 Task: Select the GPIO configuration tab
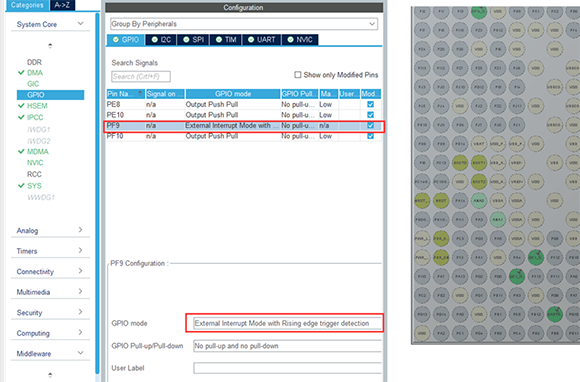click(x=126, y=40)
